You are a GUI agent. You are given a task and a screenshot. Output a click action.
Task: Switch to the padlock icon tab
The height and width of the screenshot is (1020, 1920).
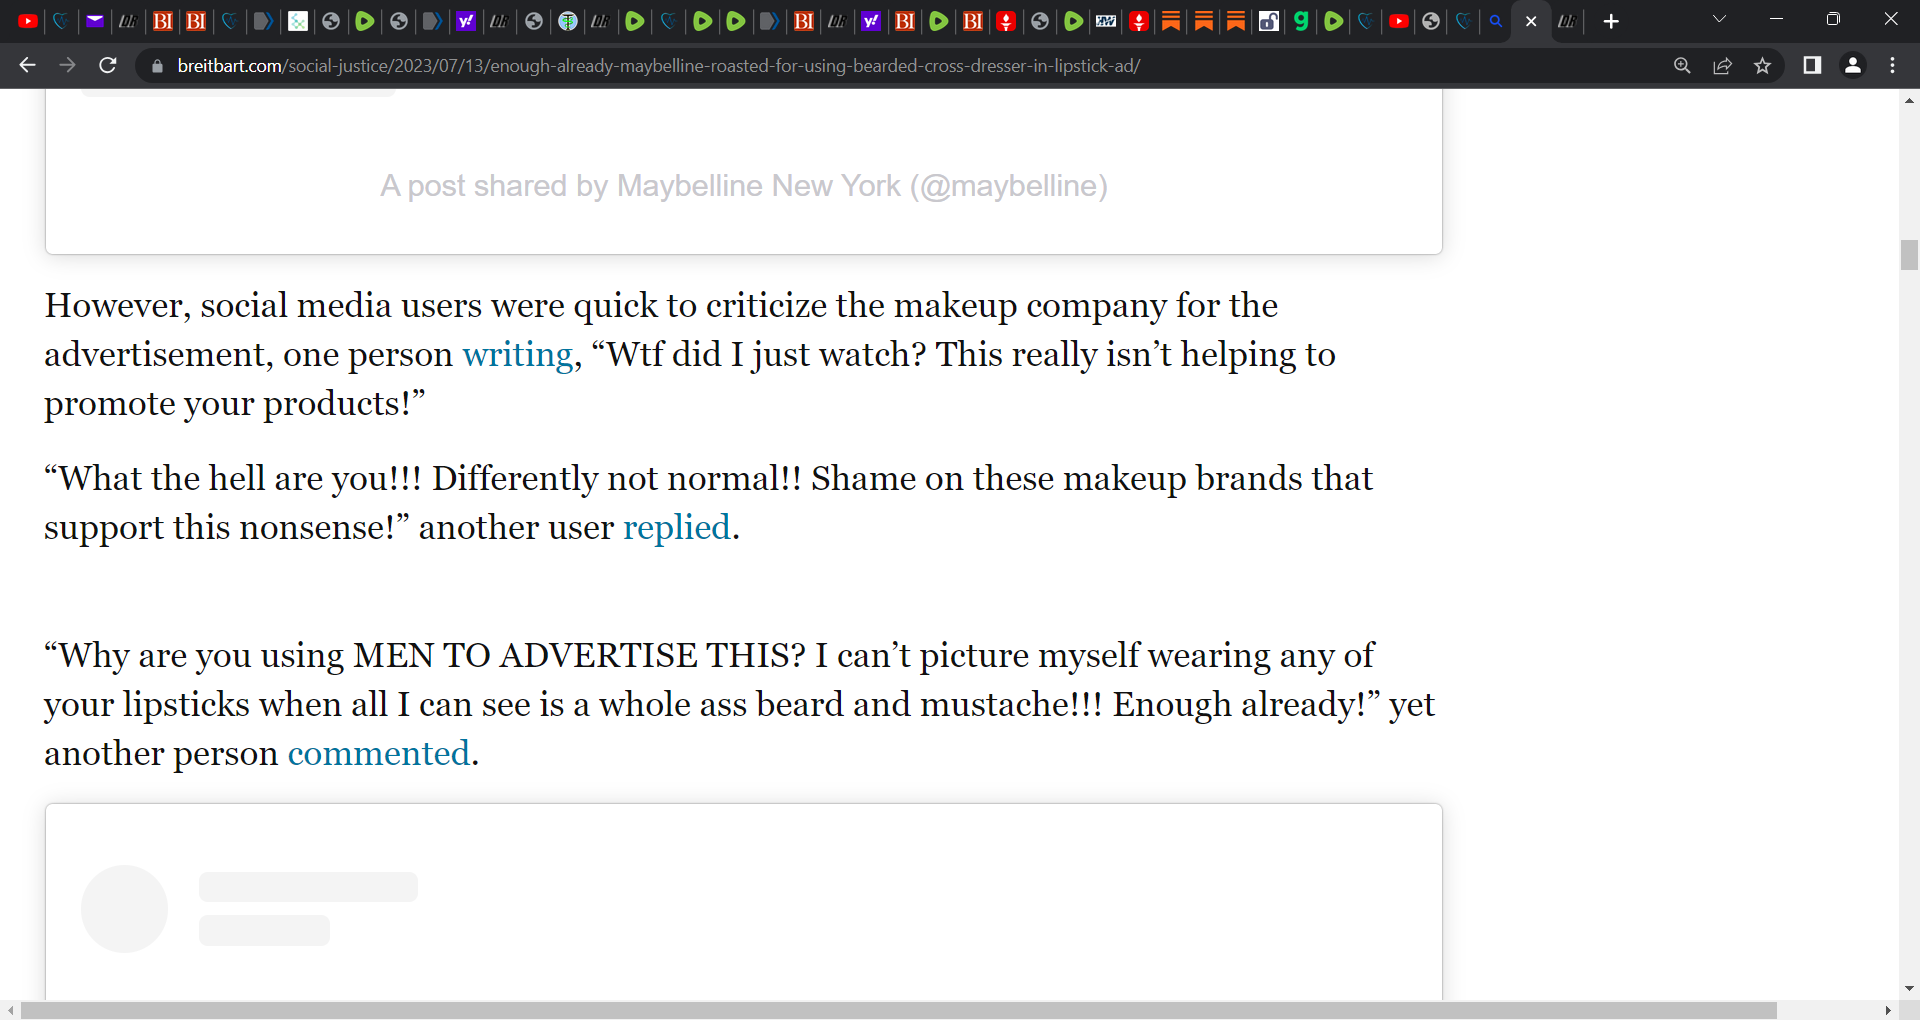(x=1268, y=21)
